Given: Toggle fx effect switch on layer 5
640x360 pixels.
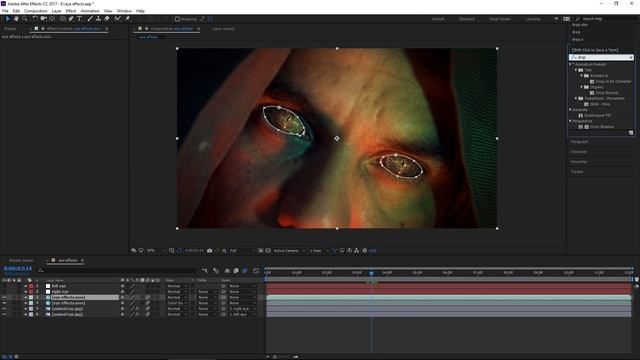Looking at the screenshot, I should click(x=137, y=309).
